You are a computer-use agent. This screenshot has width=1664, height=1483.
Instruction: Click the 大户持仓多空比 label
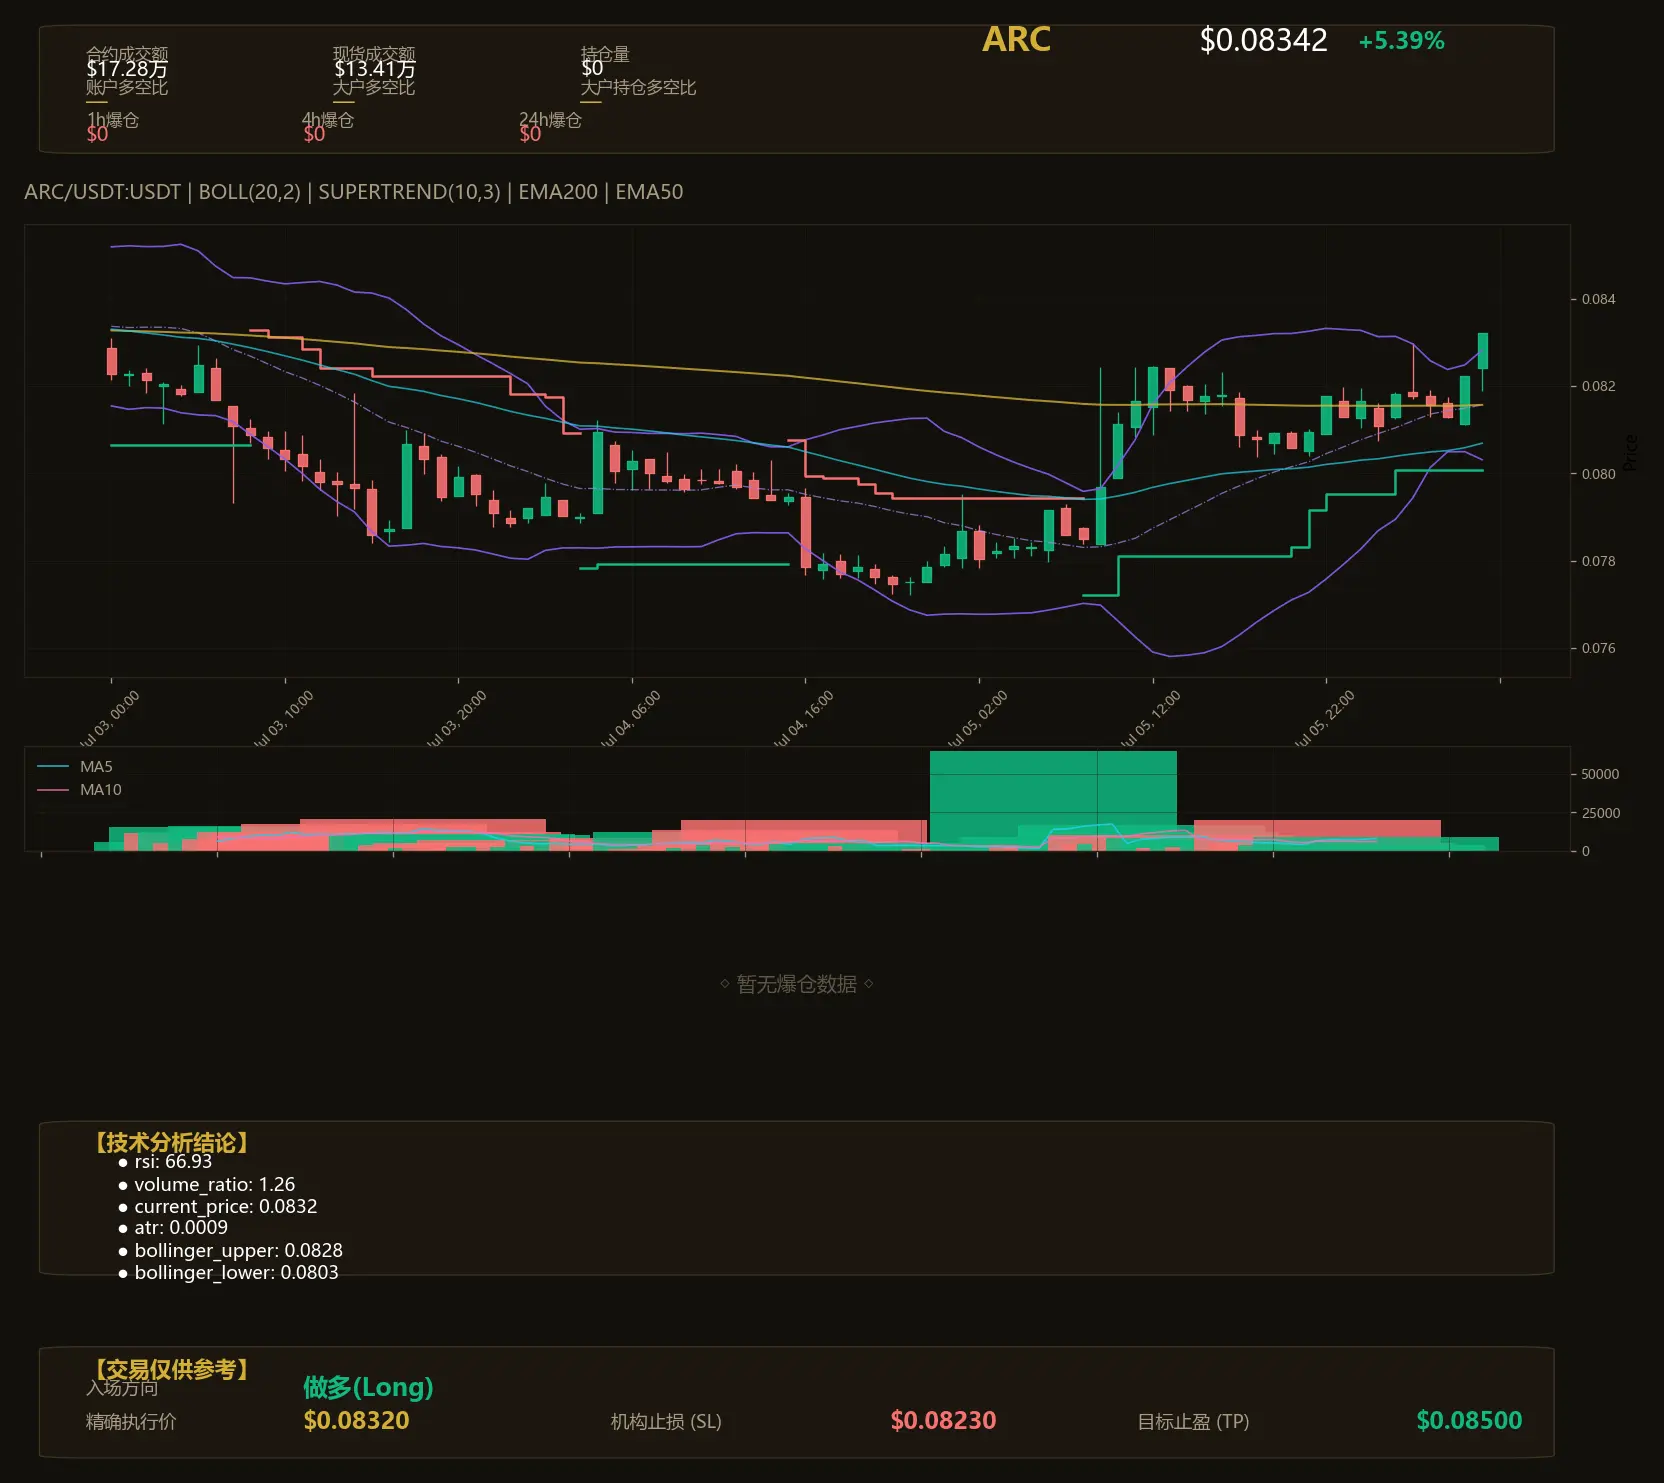tap(638, 87)
